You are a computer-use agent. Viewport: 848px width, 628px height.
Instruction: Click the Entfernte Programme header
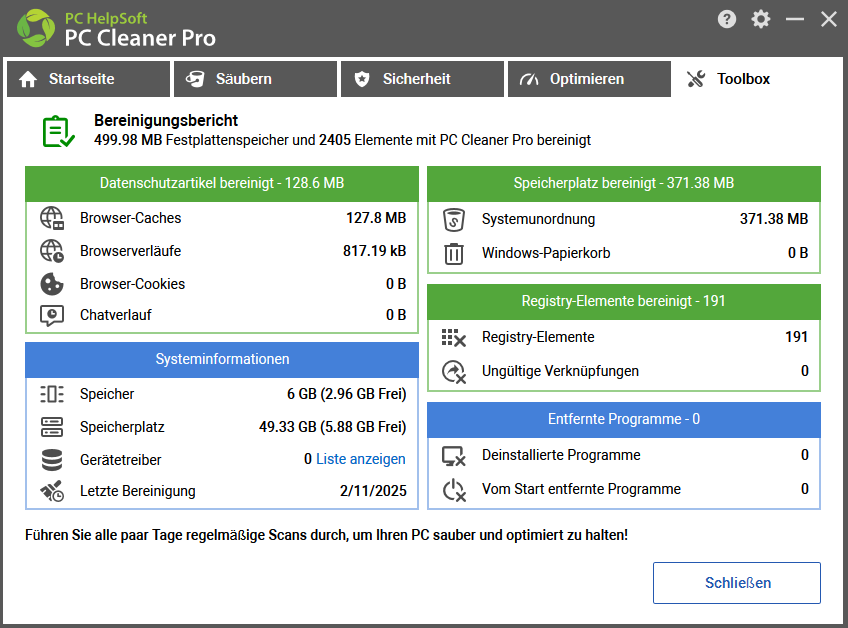(624, 419)
